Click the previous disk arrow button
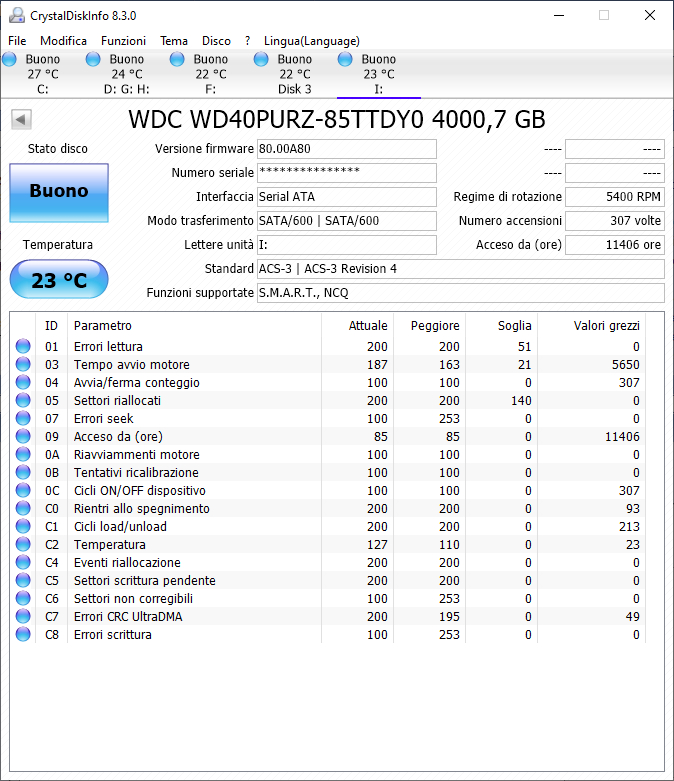 tap(21, 120)
